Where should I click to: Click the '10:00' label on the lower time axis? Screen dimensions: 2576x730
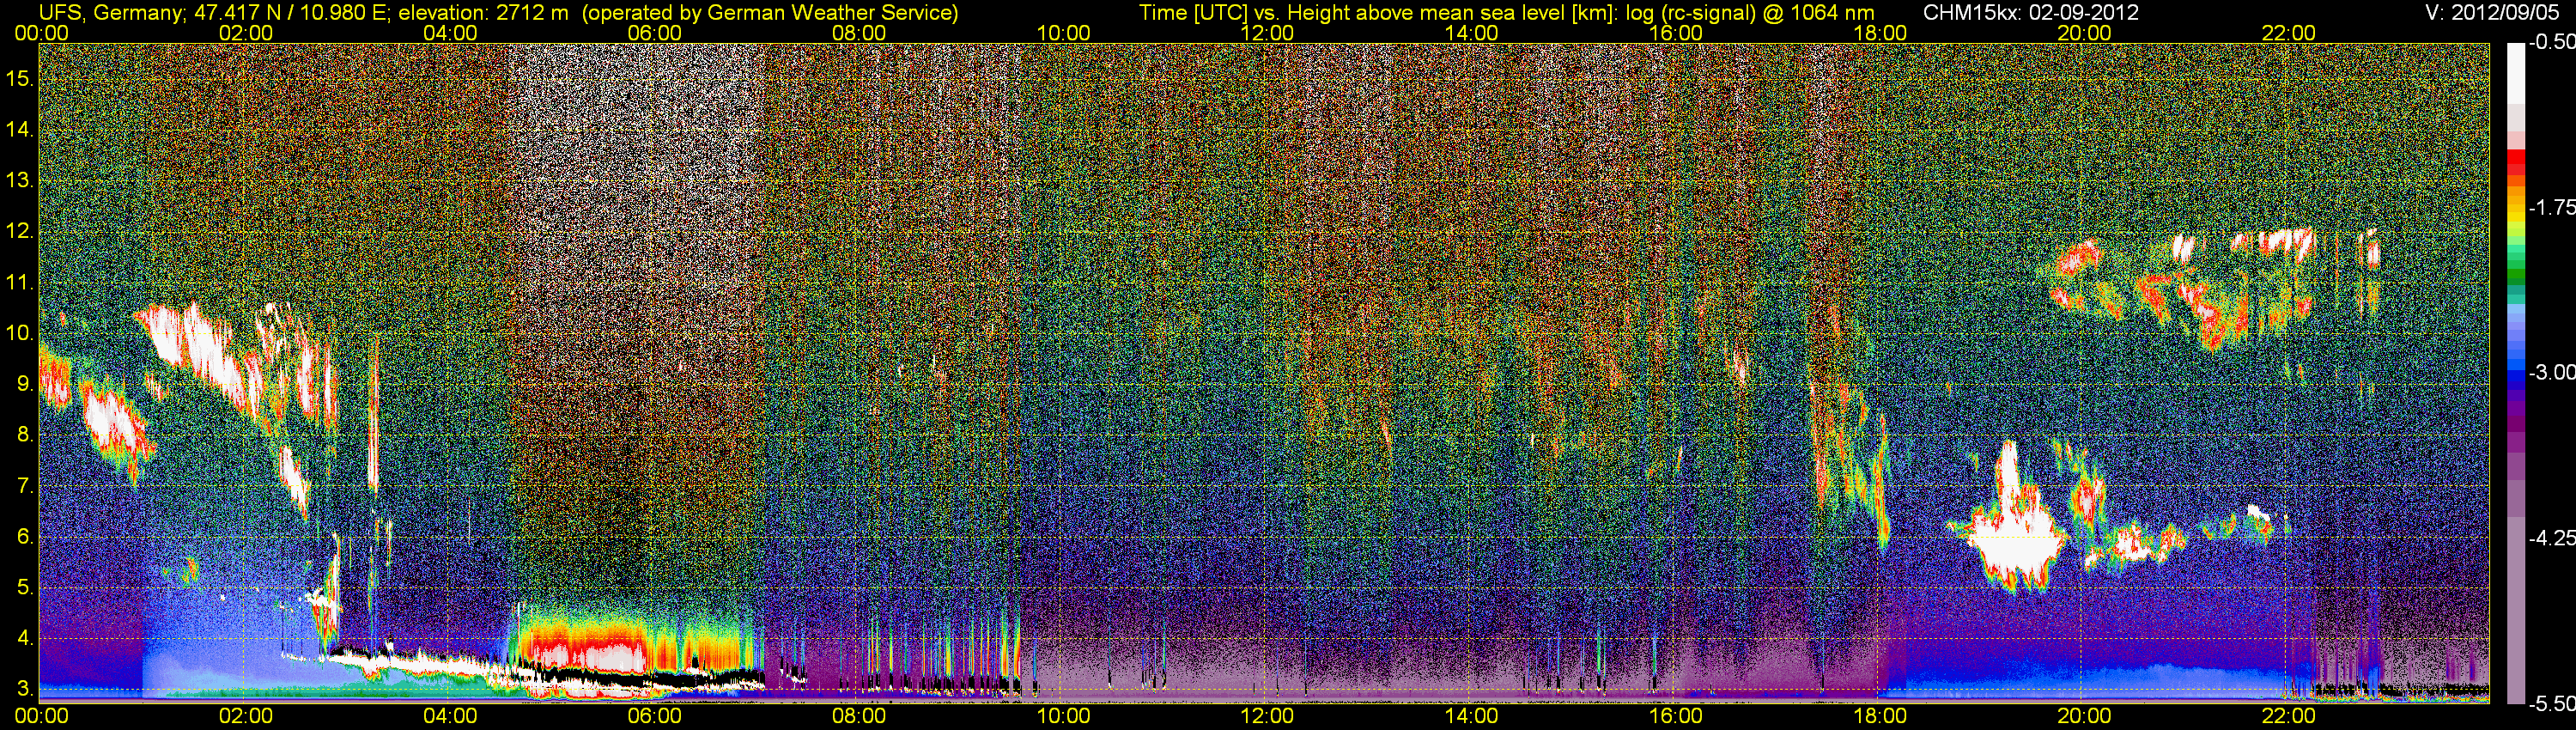(1063, 716)
